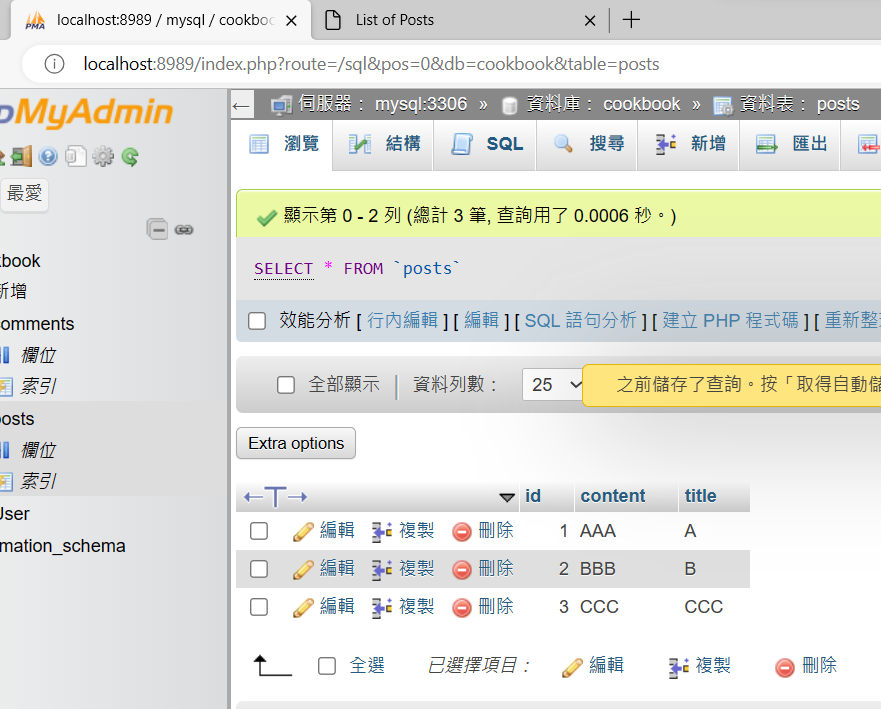Click the inline edit (行內編輯) link
The height and width of the screenshot is (709, 881).
[x=402, y=321]
